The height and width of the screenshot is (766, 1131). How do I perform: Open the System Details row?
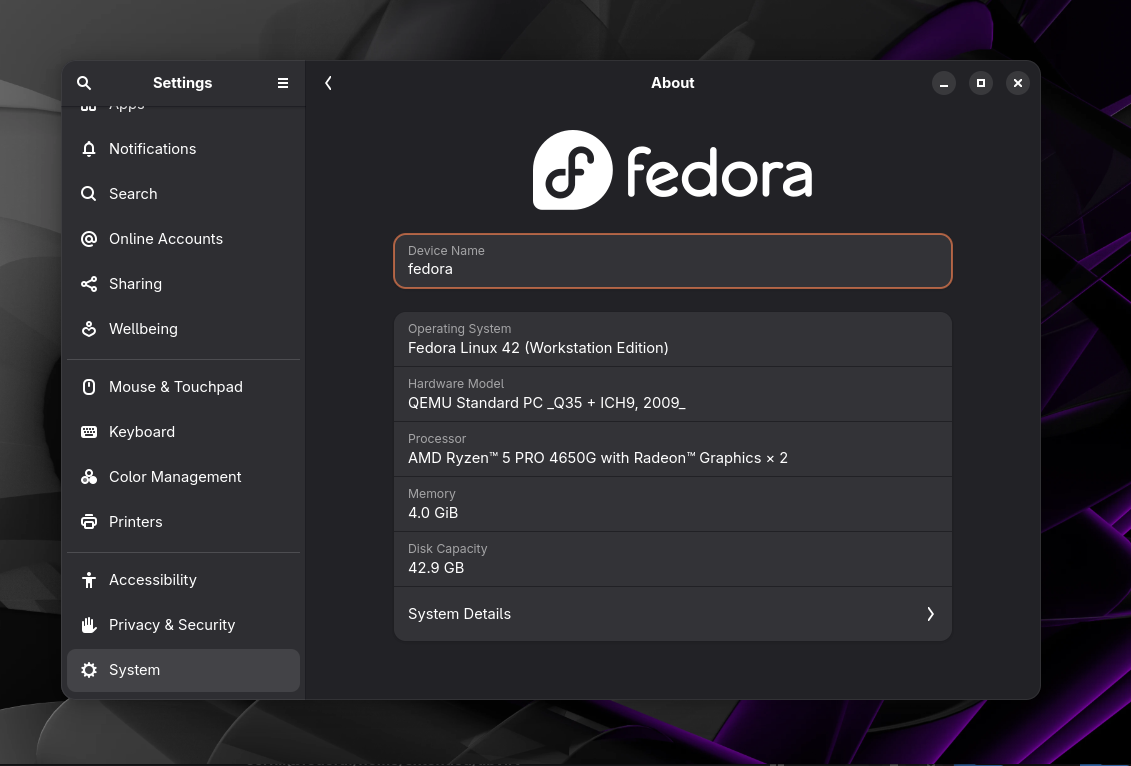672,613
